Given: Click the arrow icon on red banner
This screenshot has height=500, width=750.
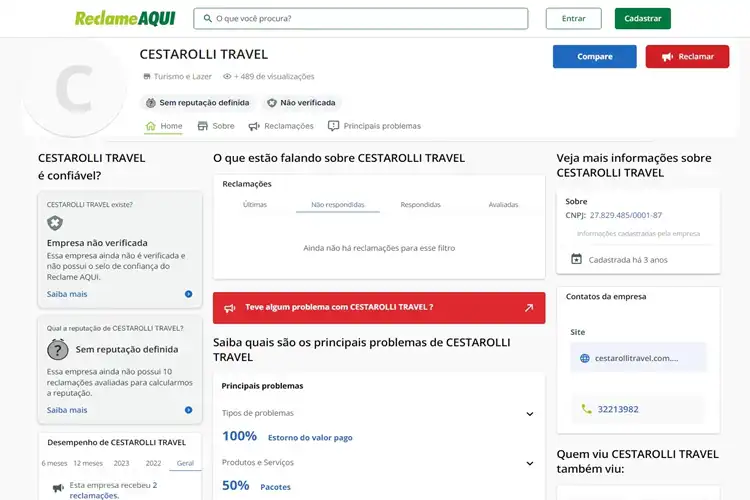Looking at the screenshot, I should [x=529, y=308].
